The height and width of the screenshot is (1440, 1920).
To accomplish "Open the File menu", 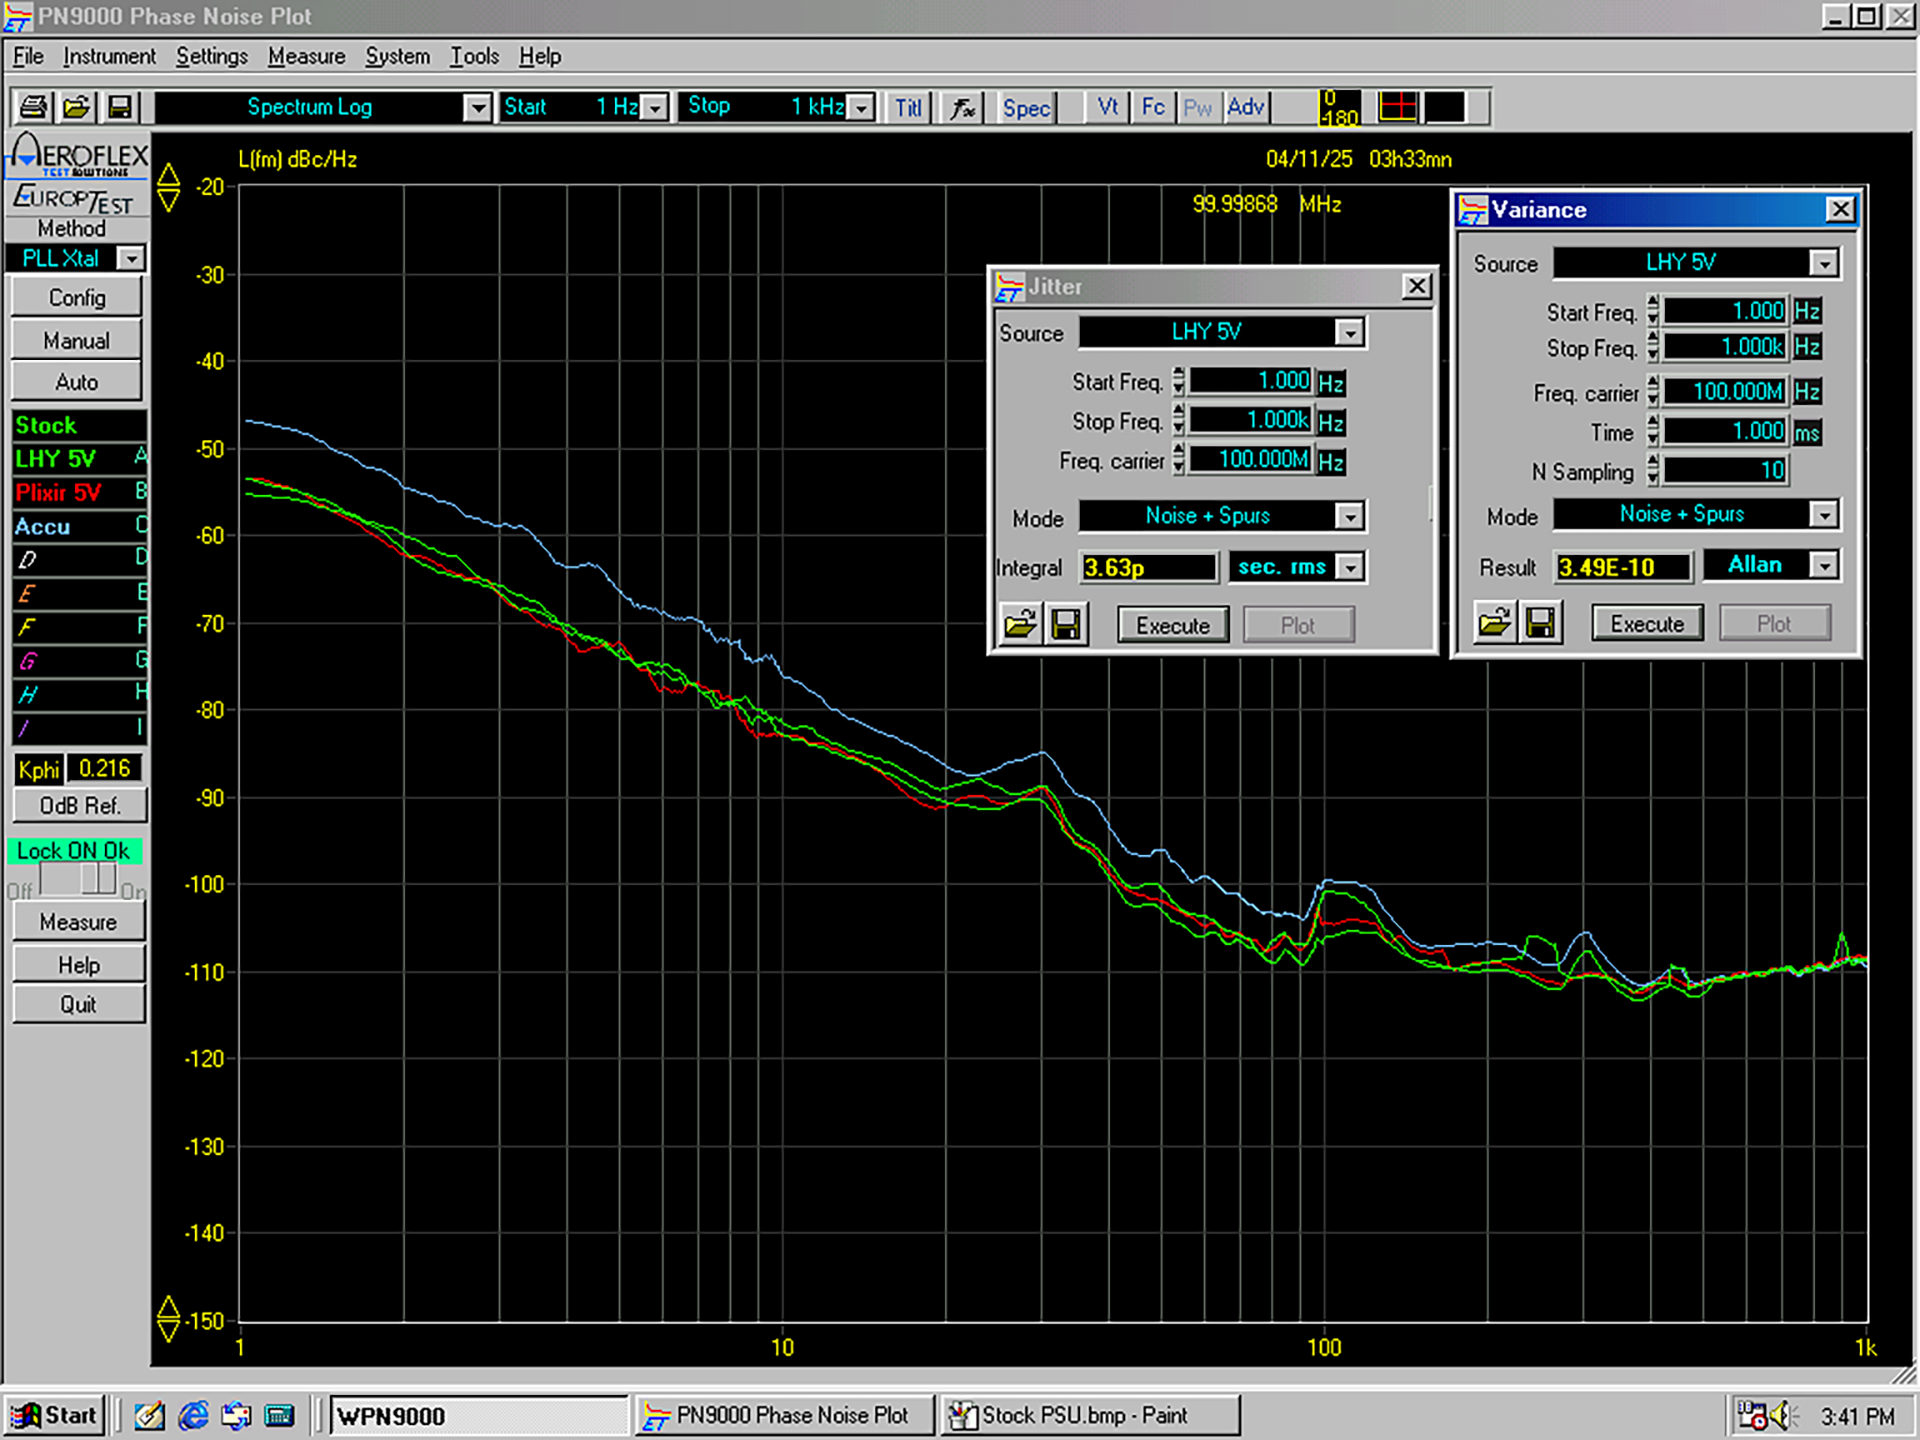I will [28, 56].
